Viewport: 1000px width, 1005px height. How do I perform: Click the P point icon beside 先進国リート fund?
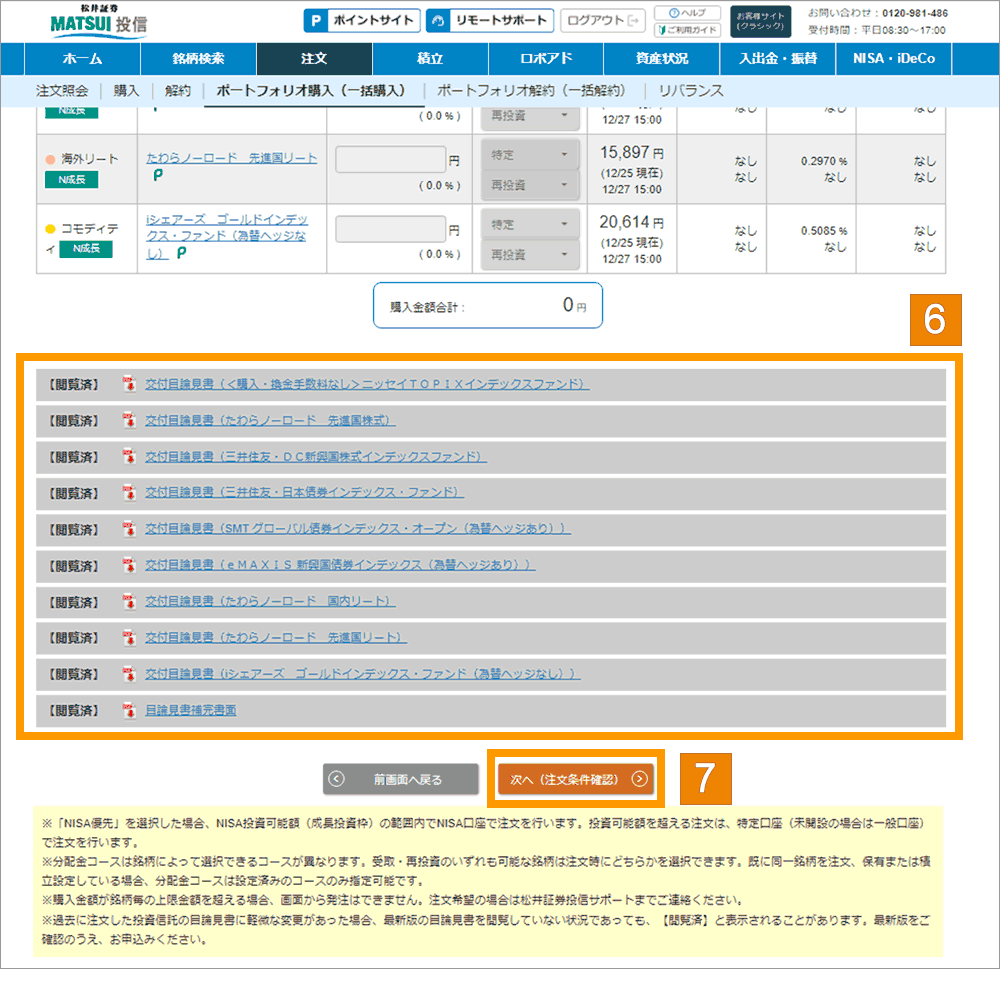[x=158, y=175]
